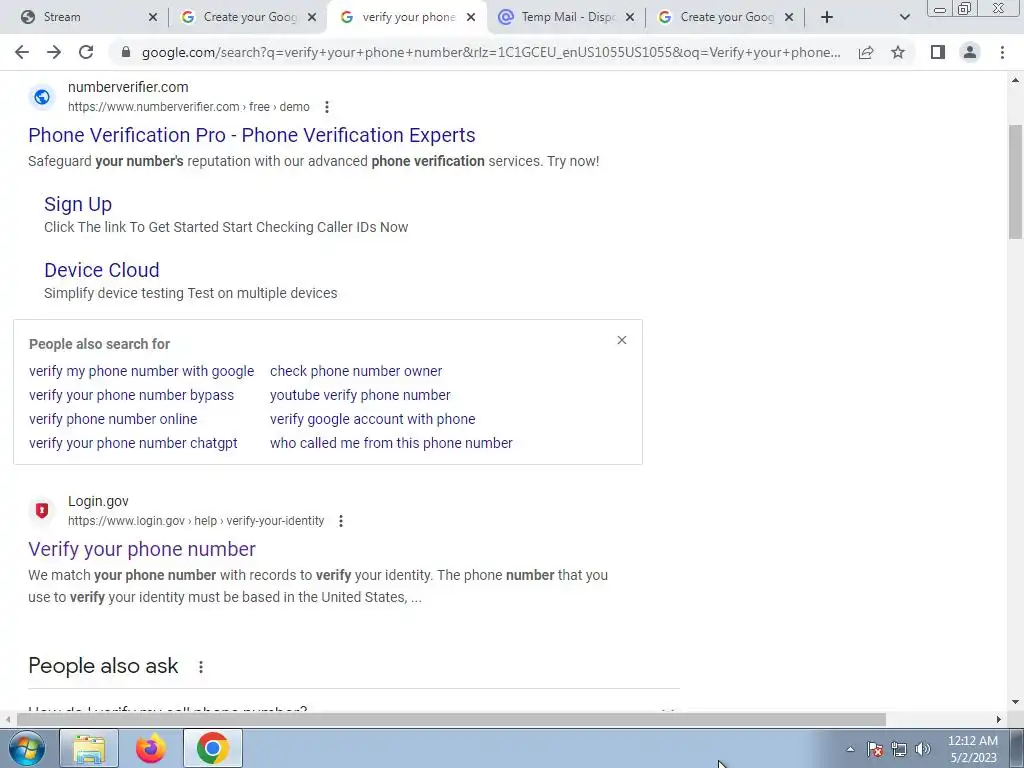The width and height of the screenshot is (1024, 768).
Task: Go back to previous page in Chrome
Action: tap(22, 52)
